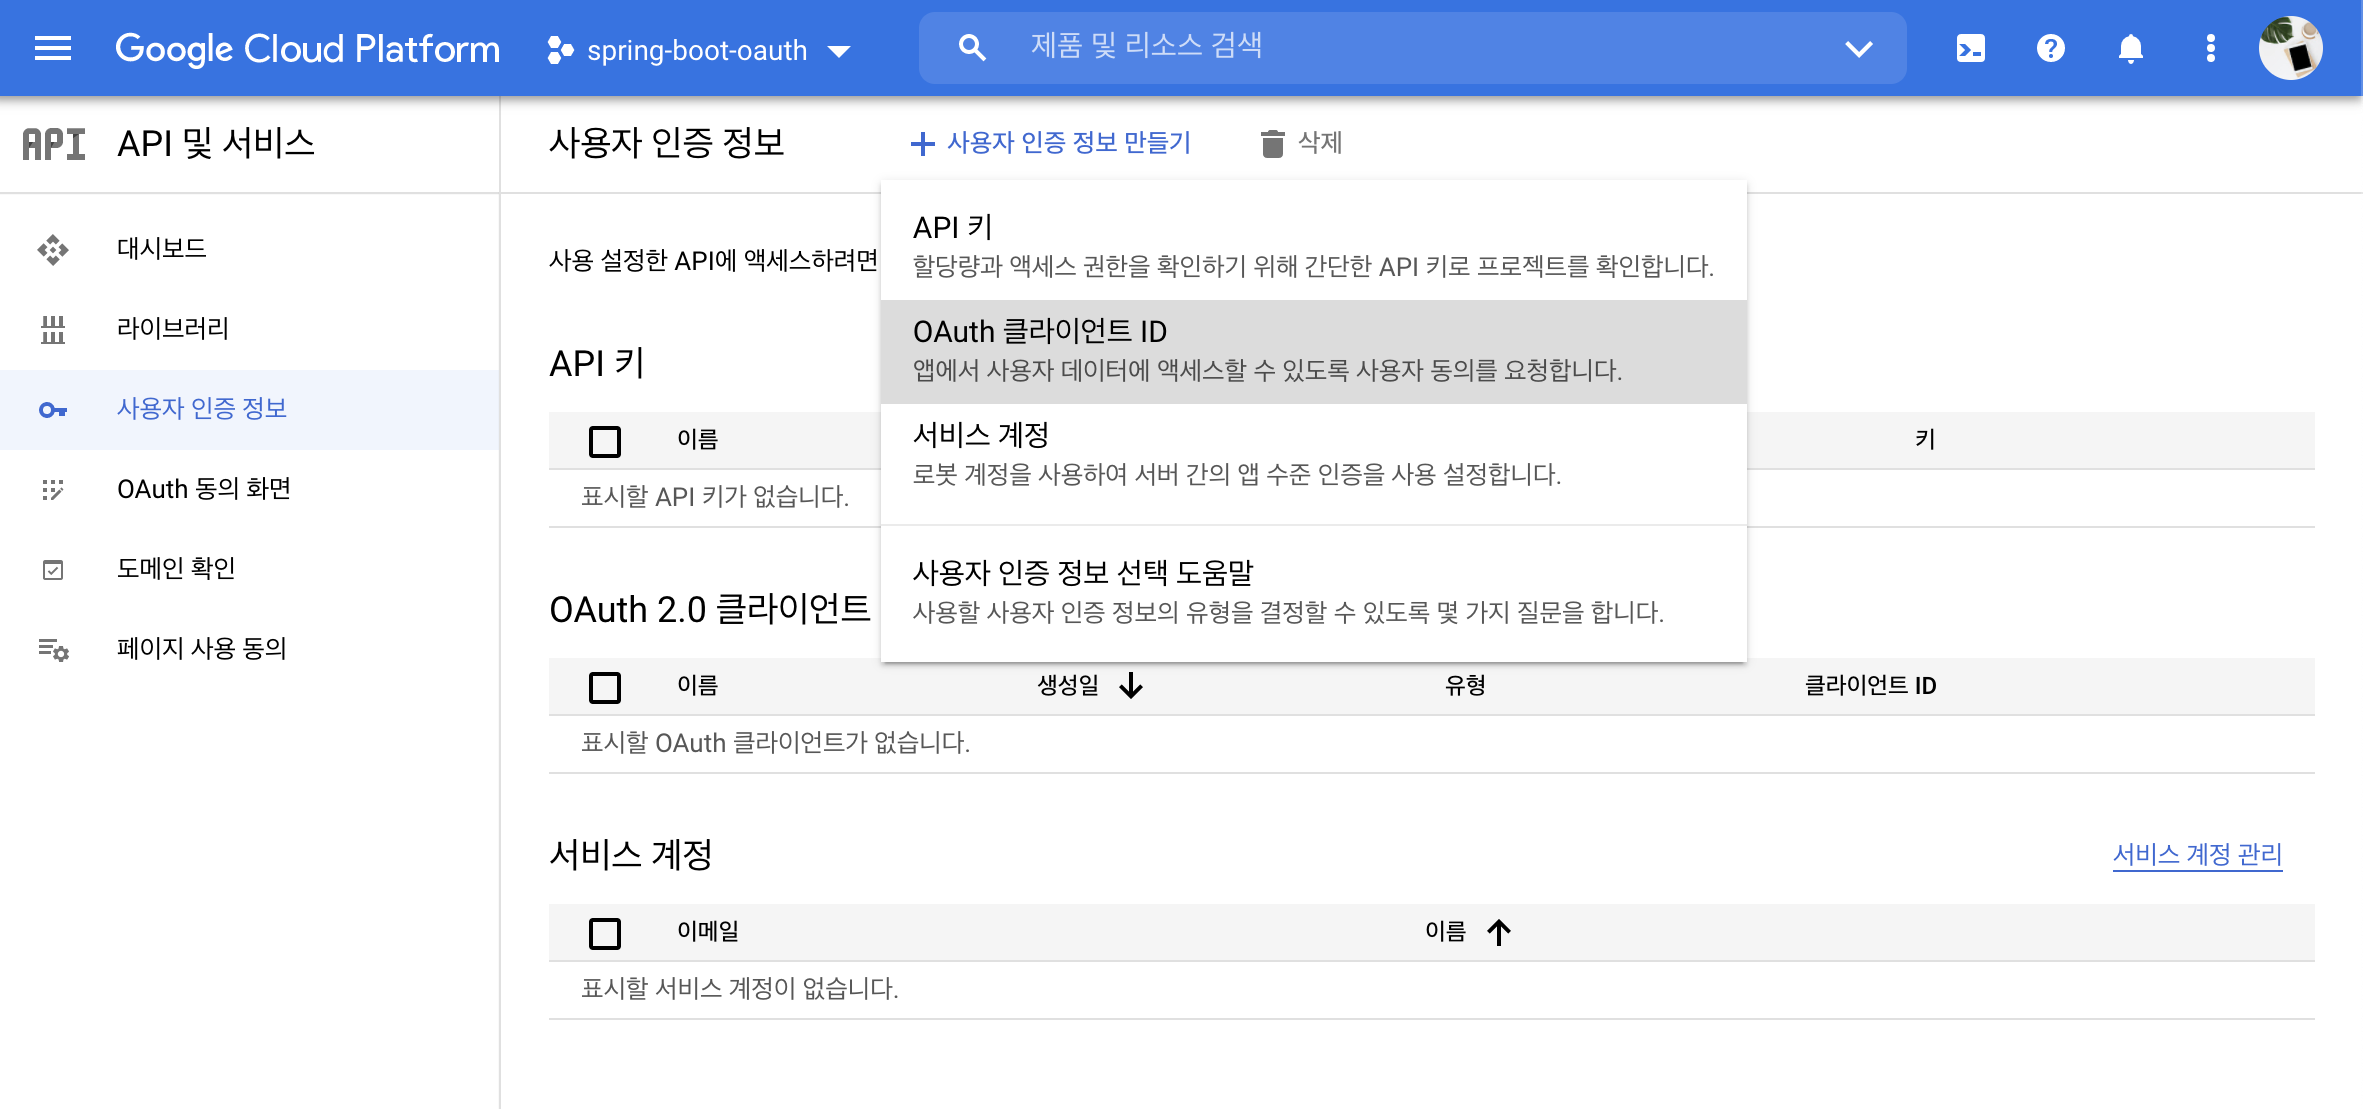
Task: Click the 라이브러리 sidebar icon
Action: (53, 329)
